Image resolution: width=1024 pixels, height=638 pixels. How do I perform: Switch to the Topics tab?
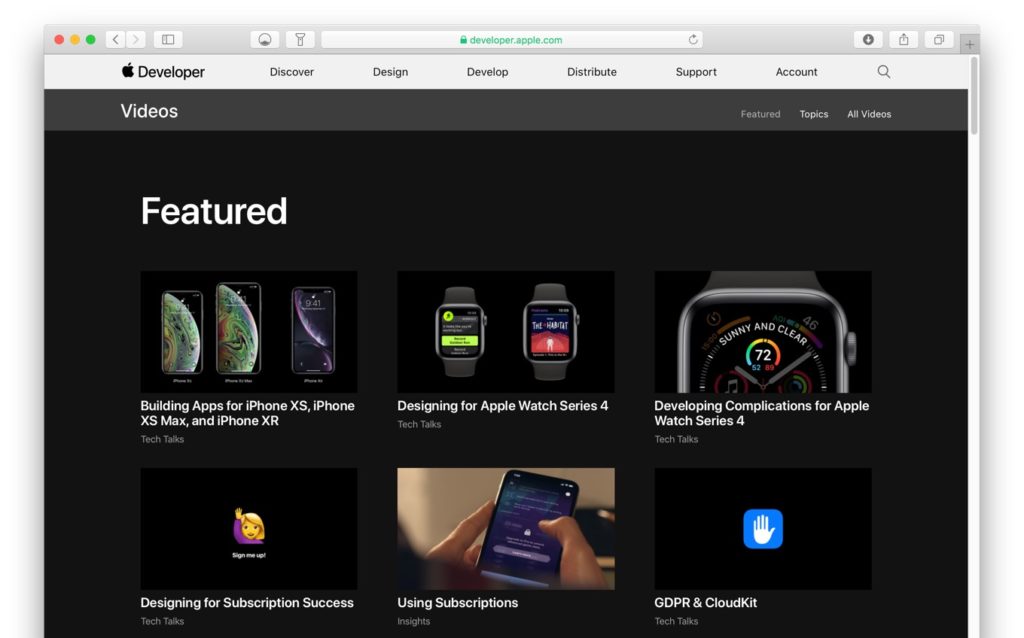(x=813, y=114)
